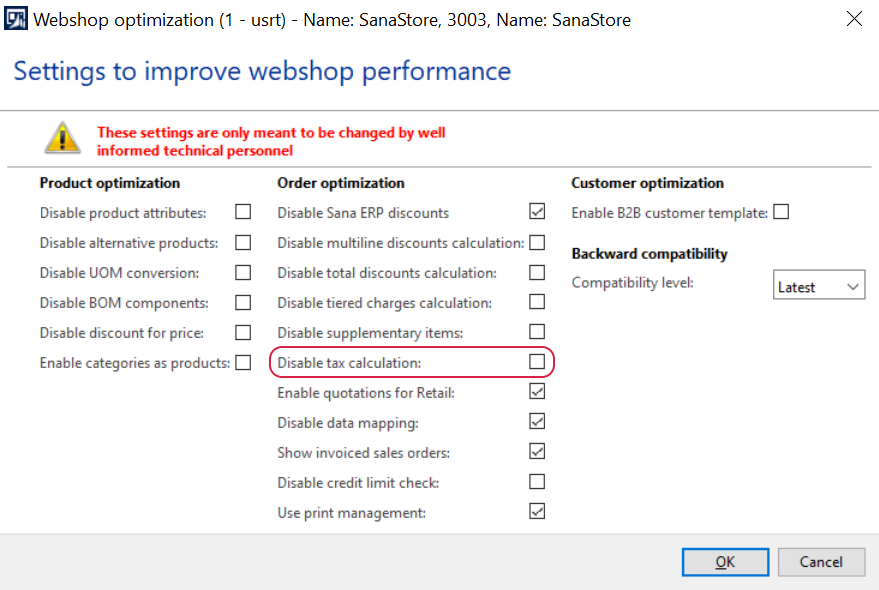Toggle Disable data mapping checkbox
879x590 pixels.
click(537, 421)
